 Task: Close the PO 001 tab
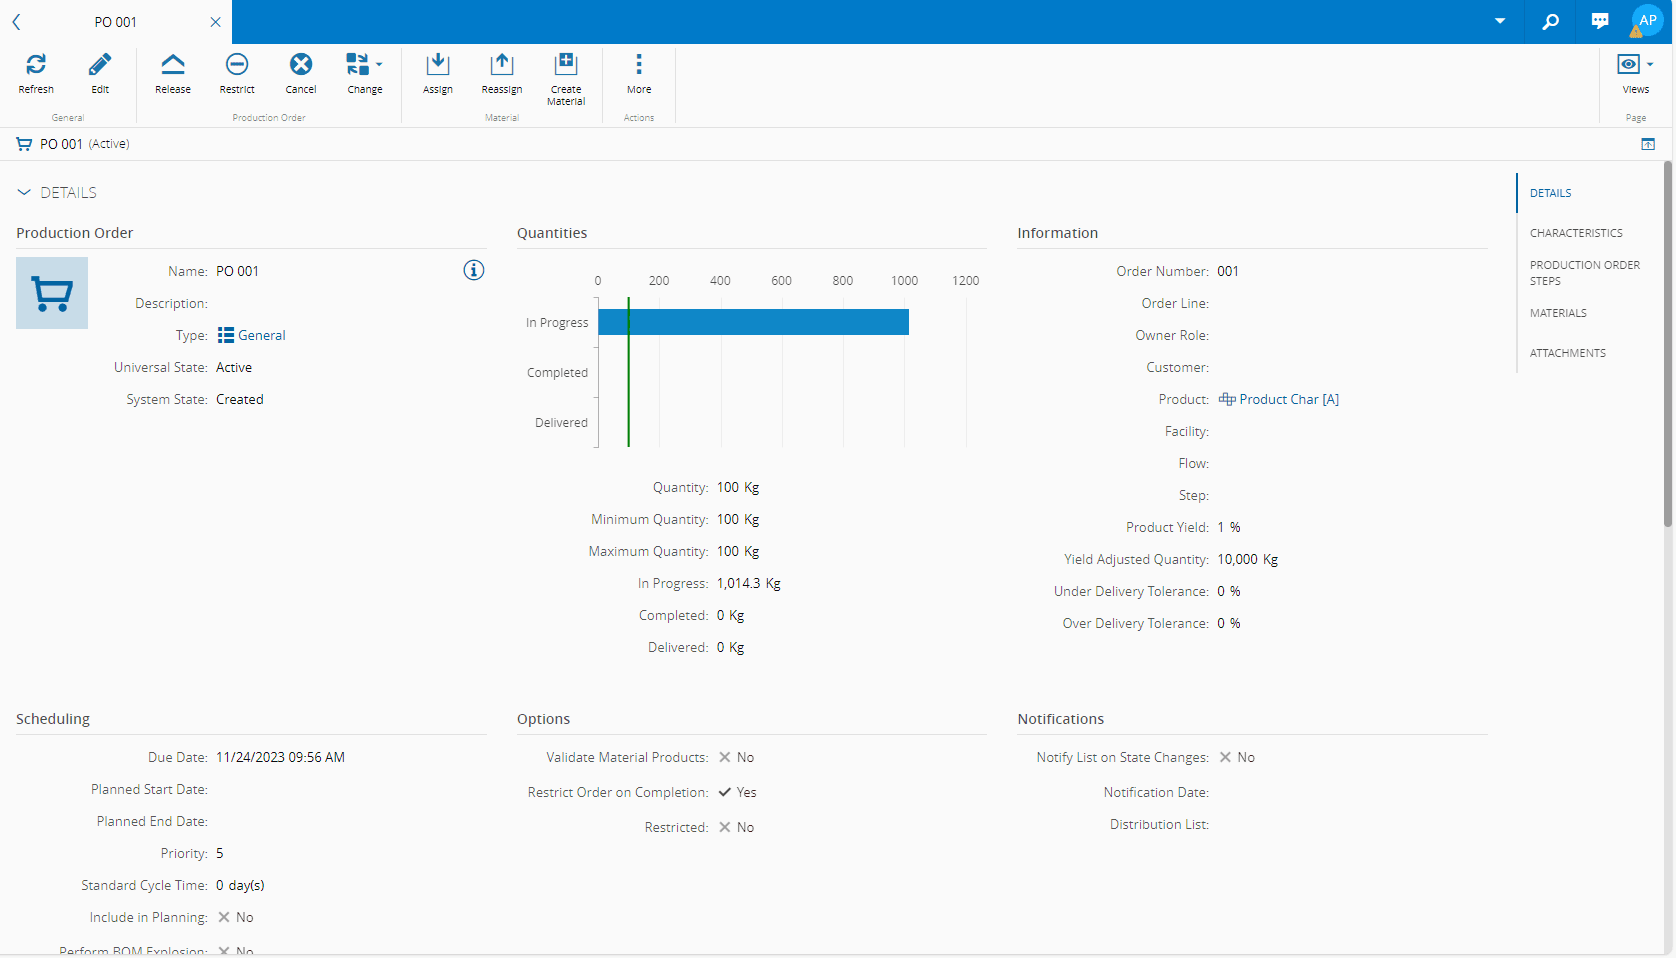215,22
